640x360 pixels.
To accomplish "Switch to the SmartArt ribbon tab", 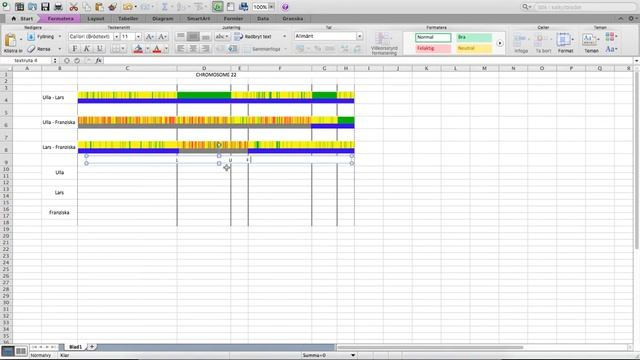I will [x=198, y=19].
